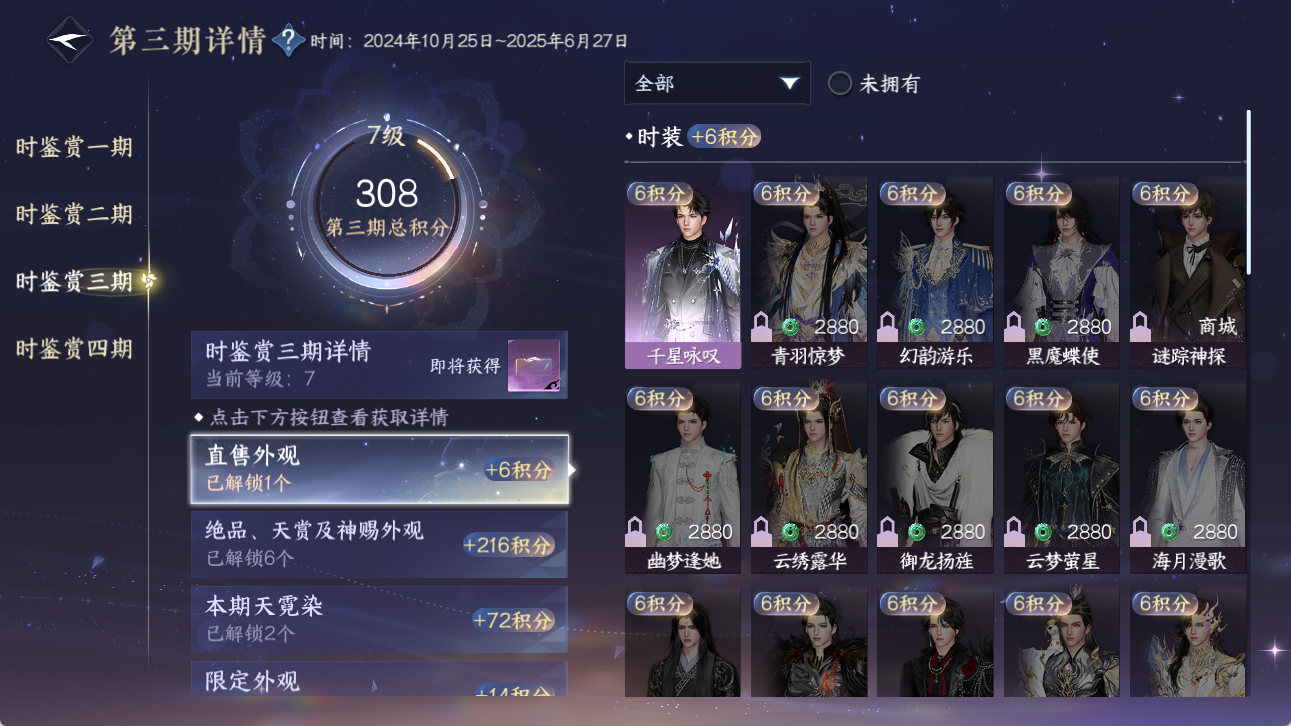
Task: Click jade currency icon on 幻韵游乐
Action: click(x=916, y=327)
